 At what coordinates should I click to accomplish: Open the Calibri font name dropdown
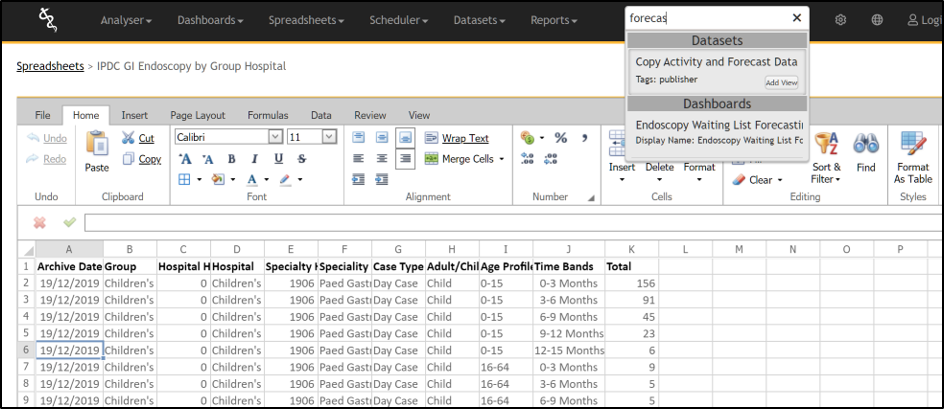(275, 137)
